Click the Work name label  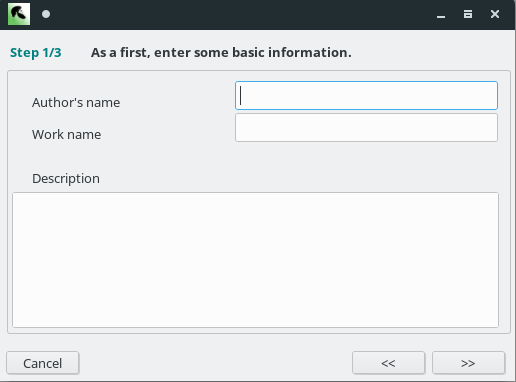pyautogui.click(x=67, y=135)
